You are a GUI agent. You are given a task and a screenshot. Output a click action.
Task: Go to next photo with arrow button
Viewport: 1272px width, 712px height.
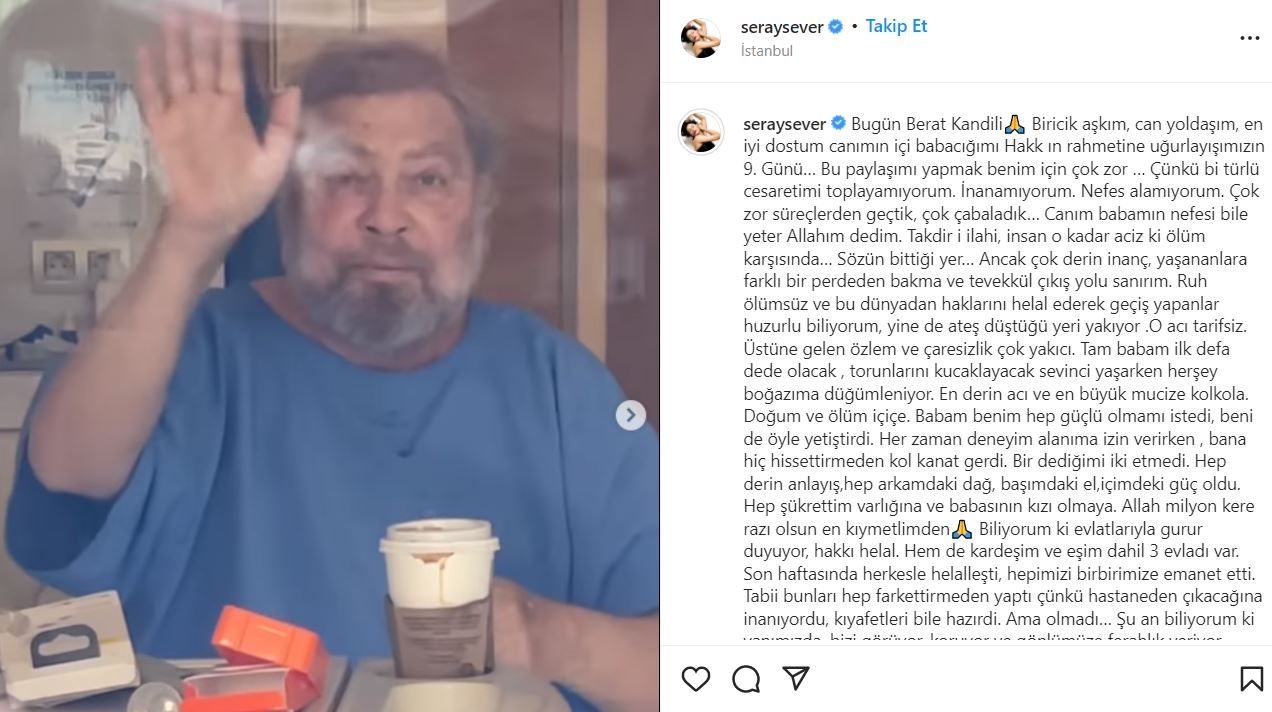(630, 415)
